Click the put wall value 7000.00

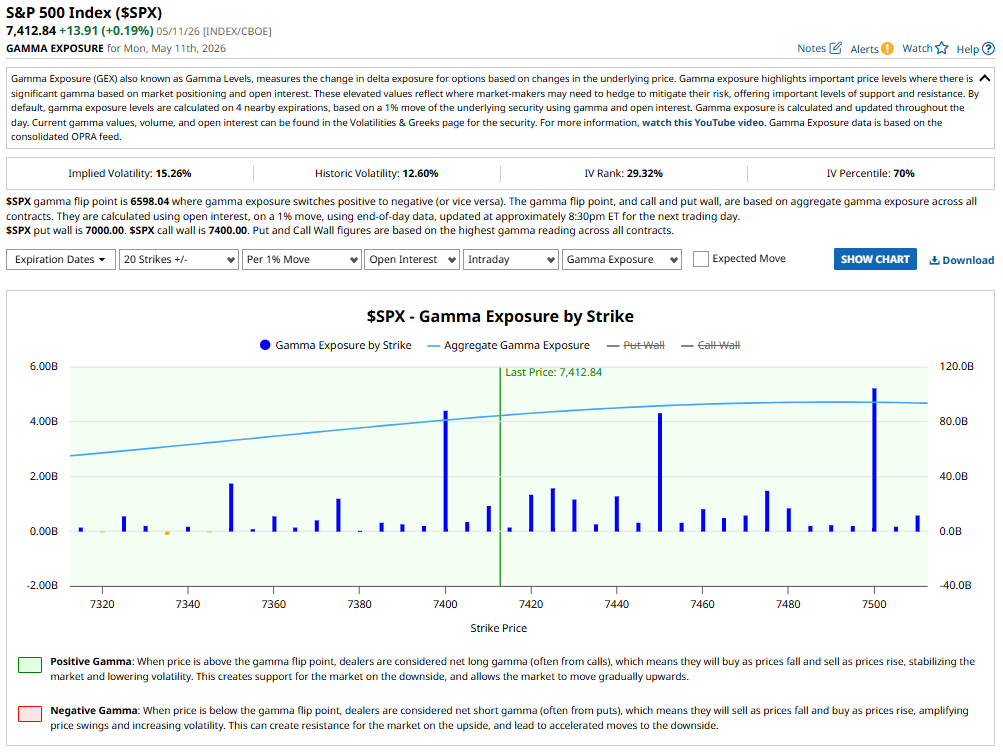[104, 230]
